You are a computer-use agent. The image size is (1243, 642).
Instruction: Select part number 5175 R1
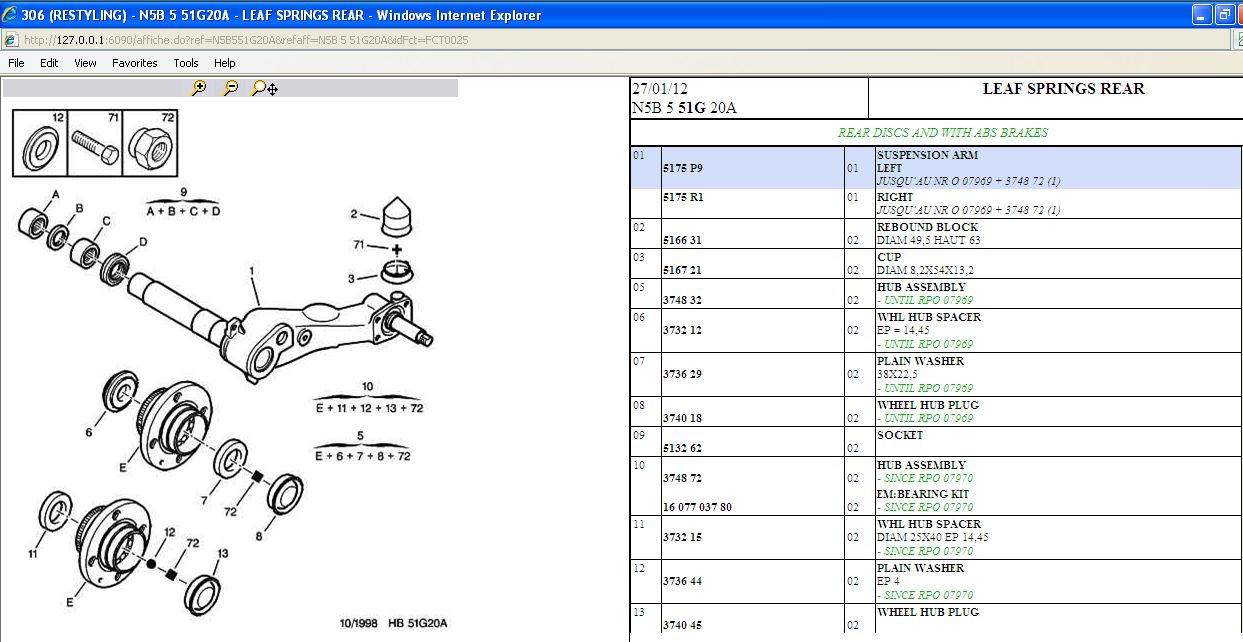683,197
